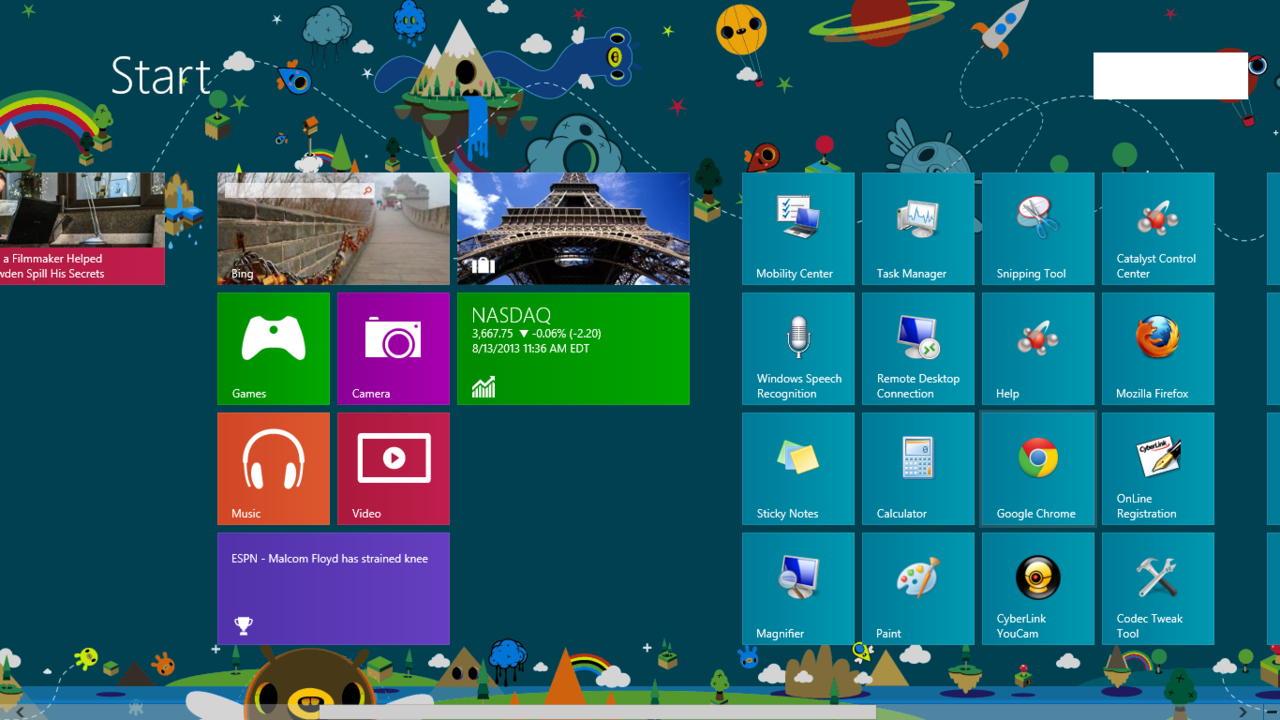Open Sticky Notes tile
Viewport: 1280px width, 720px height.
pyautogui.click(x=798, y=469)
